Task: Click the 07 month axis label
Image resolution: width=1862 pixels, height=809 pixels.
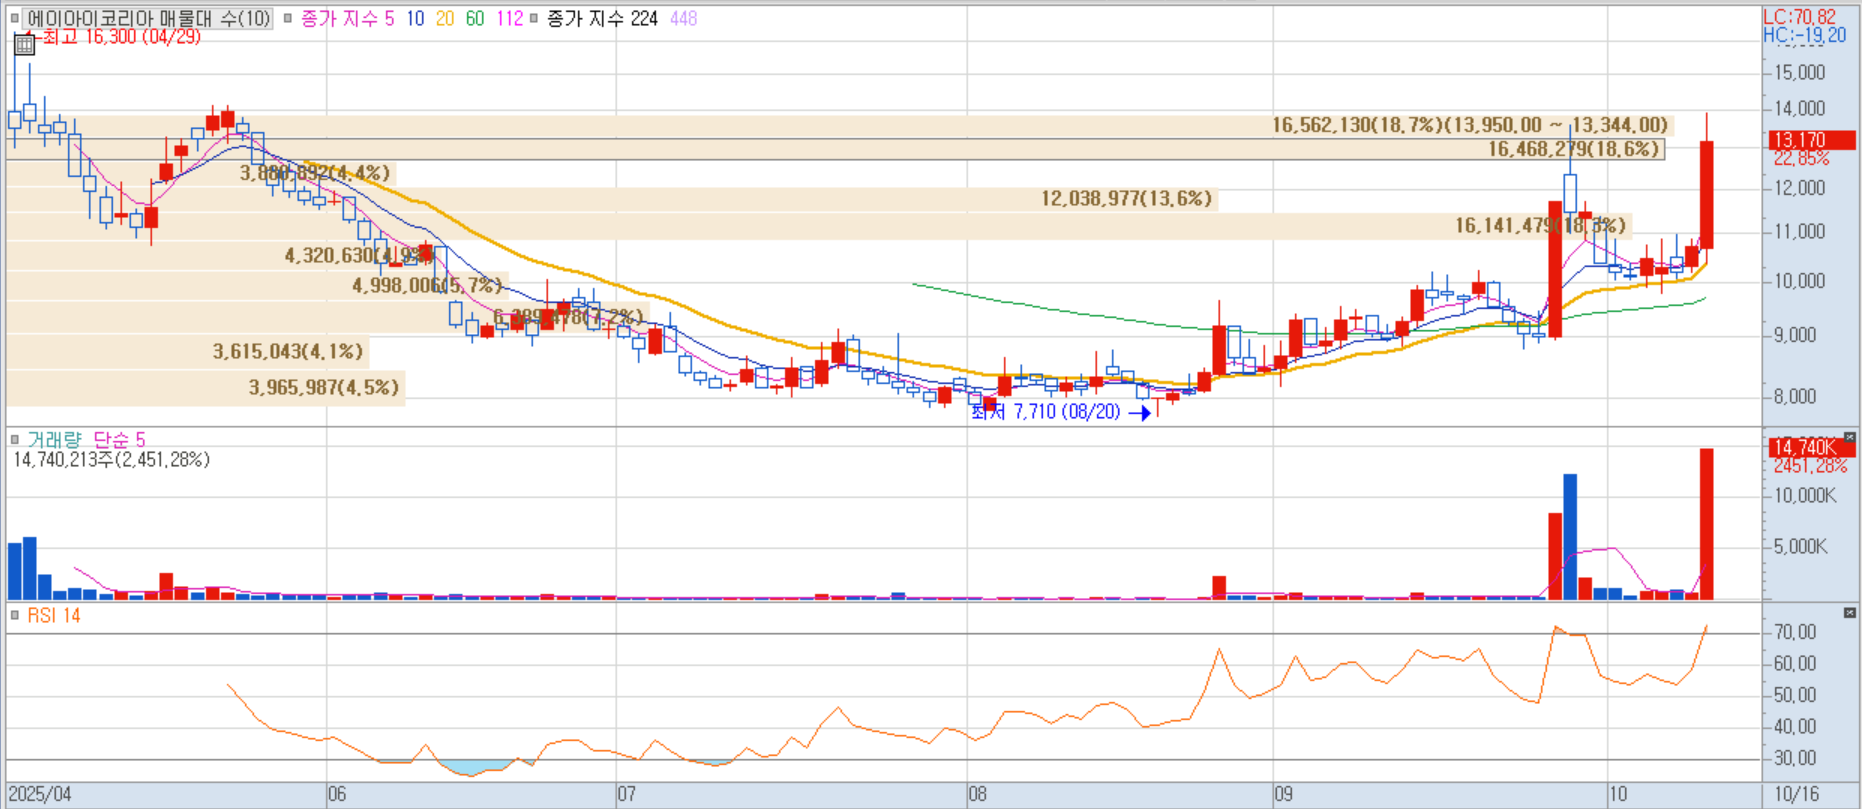Action: 626,794
